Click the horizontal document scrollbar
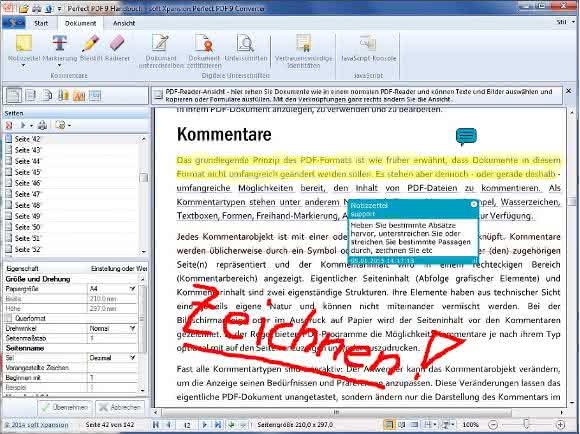 [x=337, y=412]
